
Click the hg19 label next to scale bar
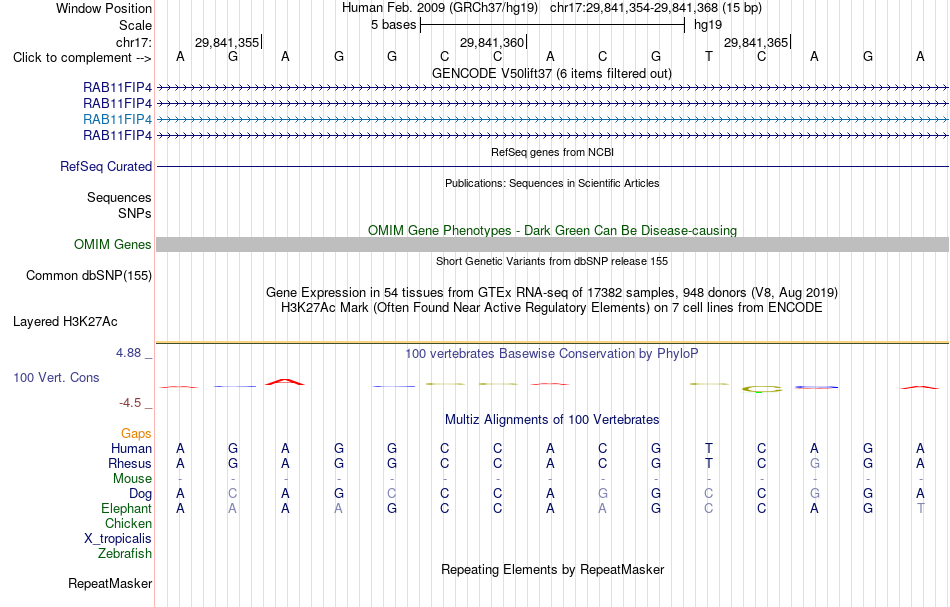click(708, 25)
